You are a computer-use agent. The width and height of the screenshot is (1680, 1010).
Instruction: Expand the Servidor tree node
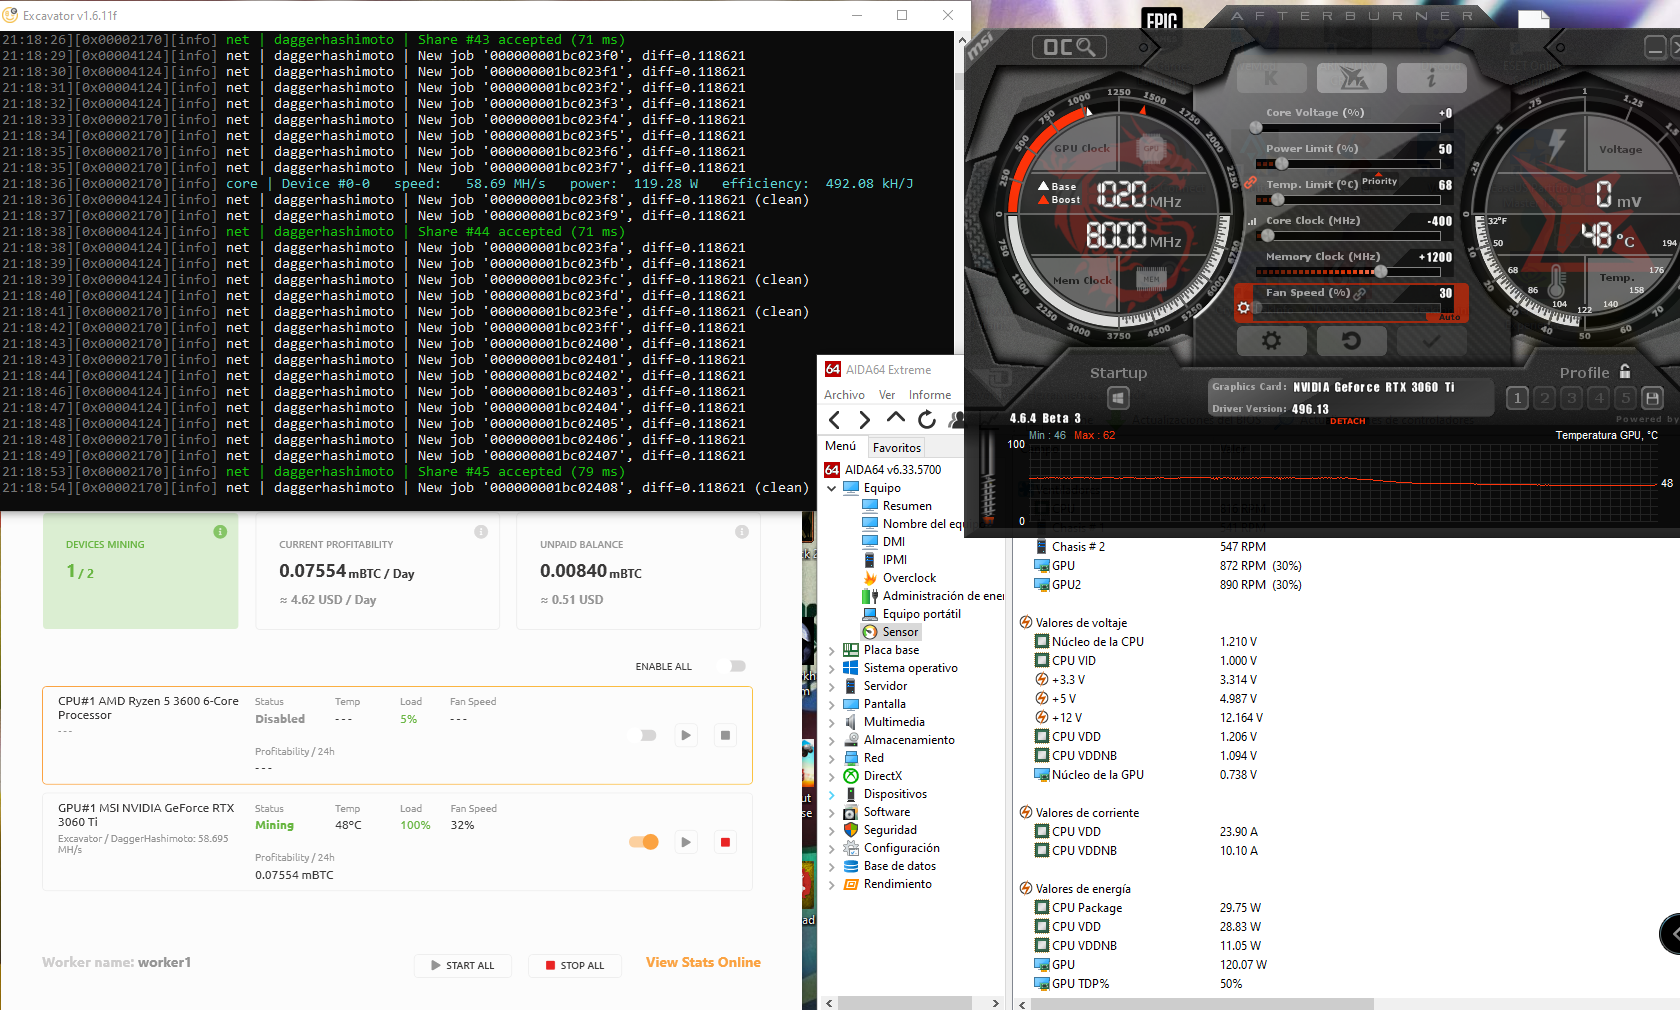[832, 686]
